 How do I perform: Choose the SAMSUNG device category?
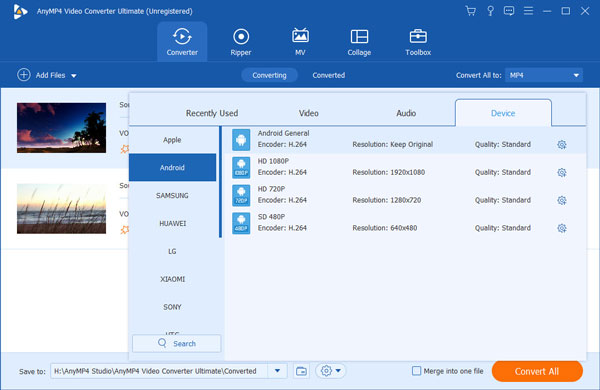(x=172, y=195)
